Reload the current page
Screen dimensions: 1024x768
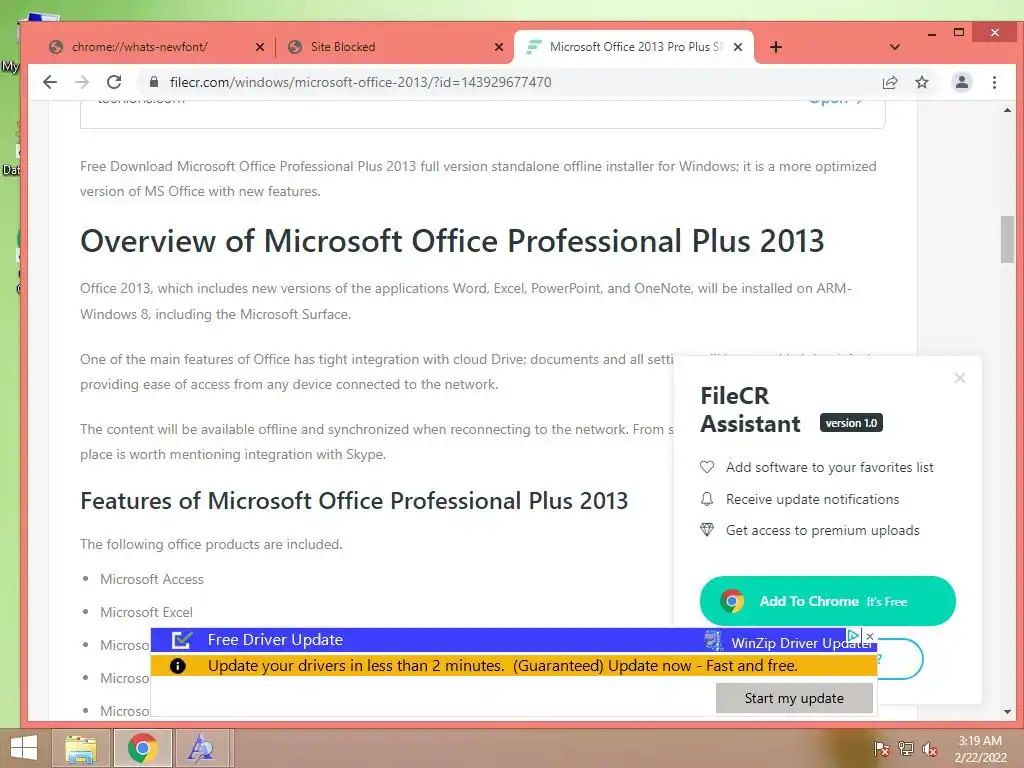(x=114, y=82)
